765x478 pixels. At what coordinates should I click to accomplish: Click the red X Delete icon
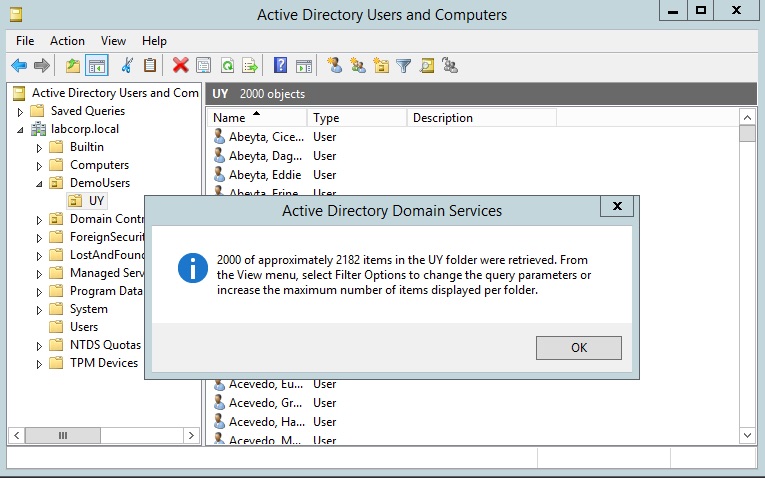pyautogui.click(x=181, y=65)
